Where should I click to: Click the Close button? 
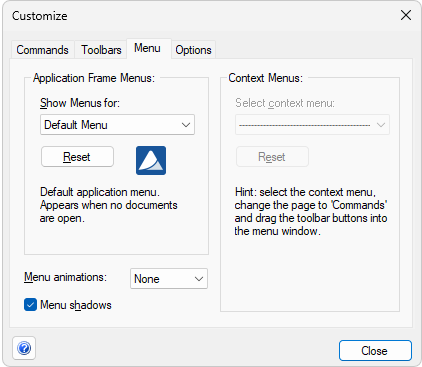pos(375,350)
